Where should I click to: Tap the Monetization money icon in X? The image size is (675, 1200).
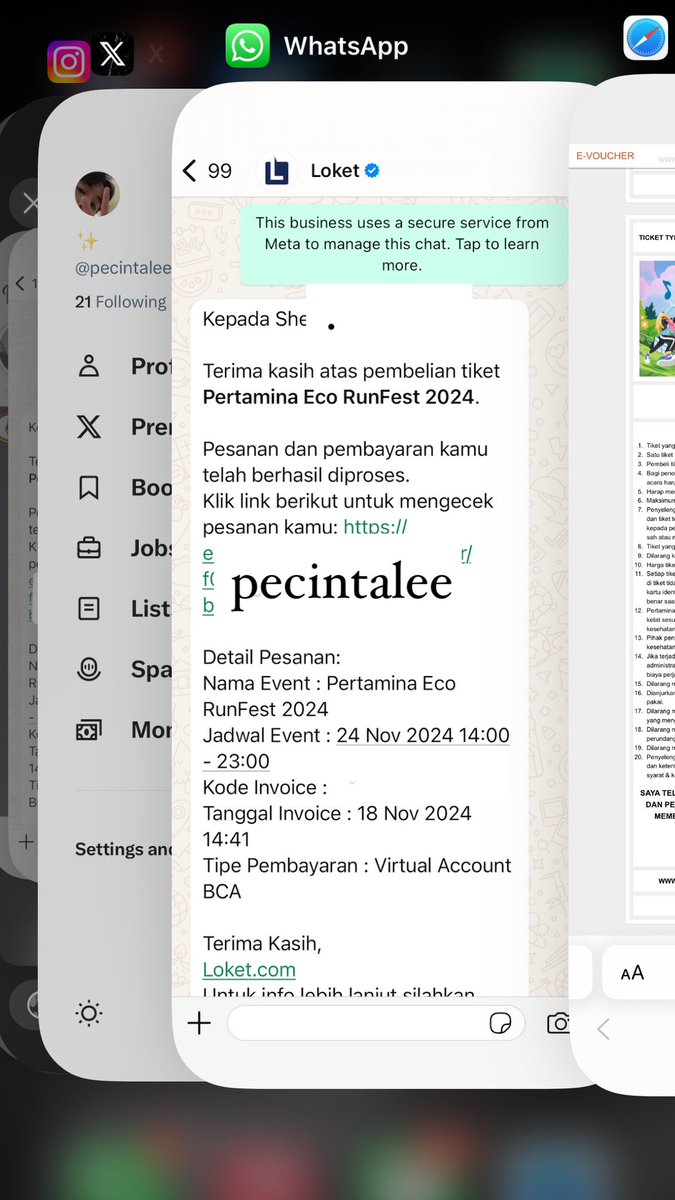[89, 730]
